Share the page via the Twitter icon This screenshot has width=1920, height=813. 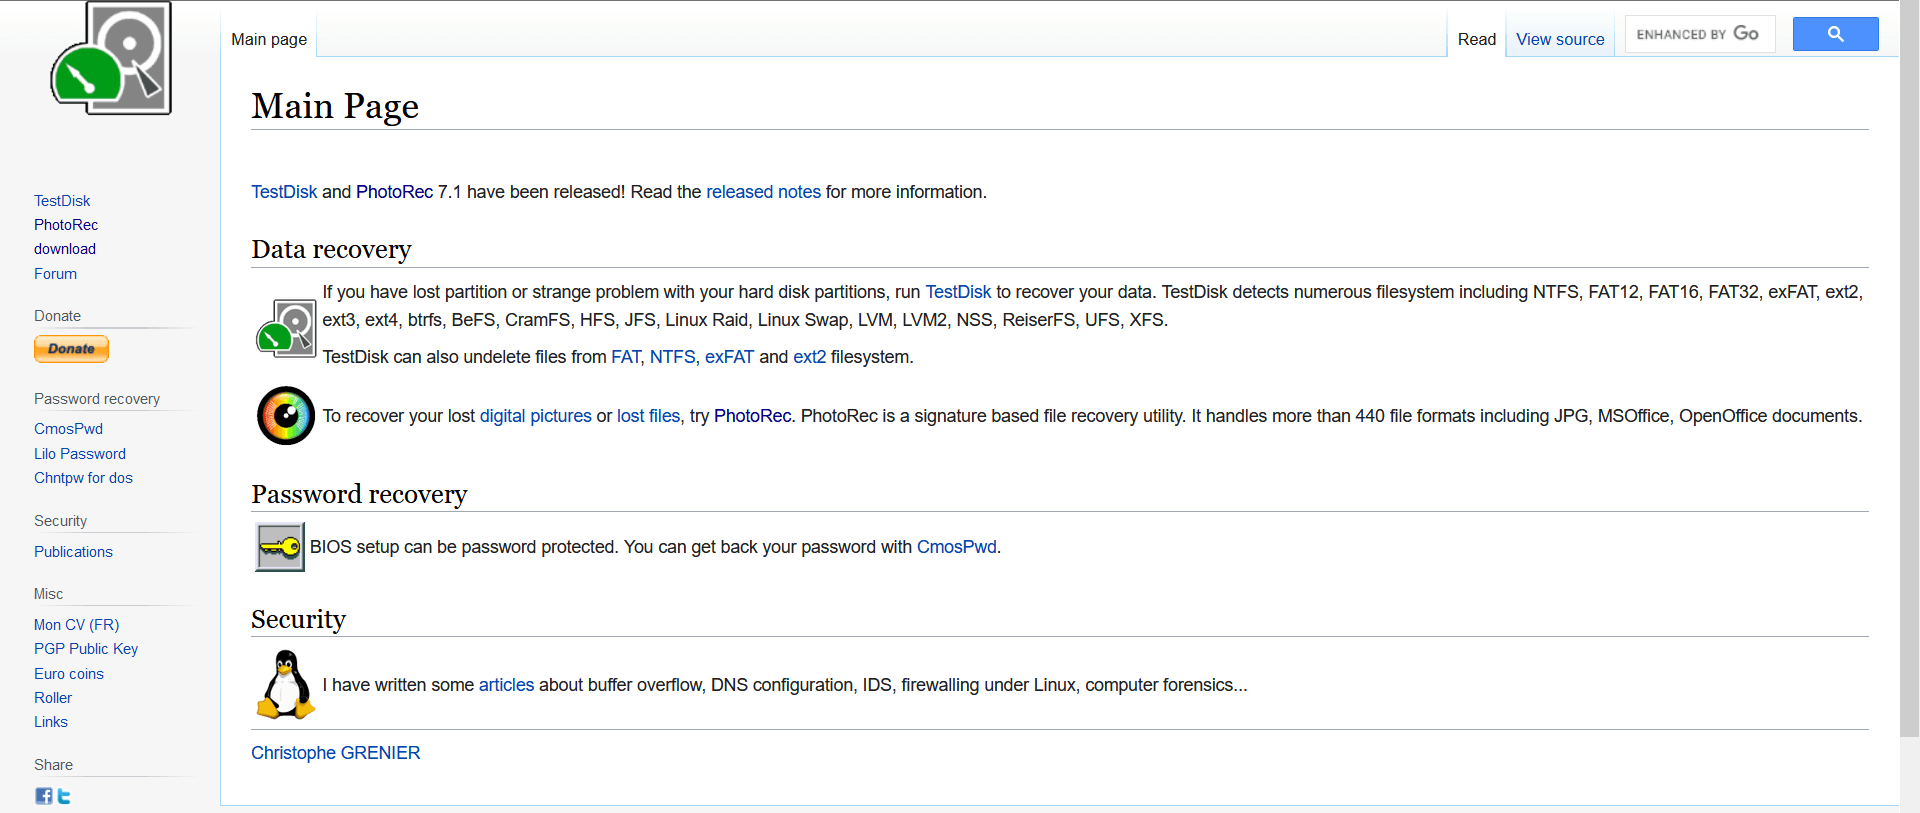pos(63,796)
